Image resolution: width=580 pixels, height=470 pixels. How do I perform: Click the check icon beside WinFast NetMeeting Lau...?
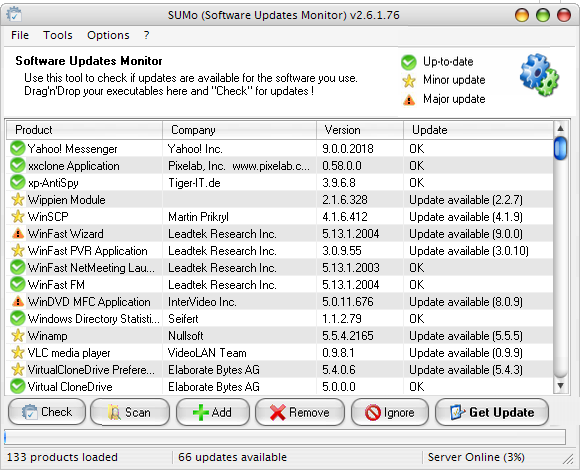17,267
